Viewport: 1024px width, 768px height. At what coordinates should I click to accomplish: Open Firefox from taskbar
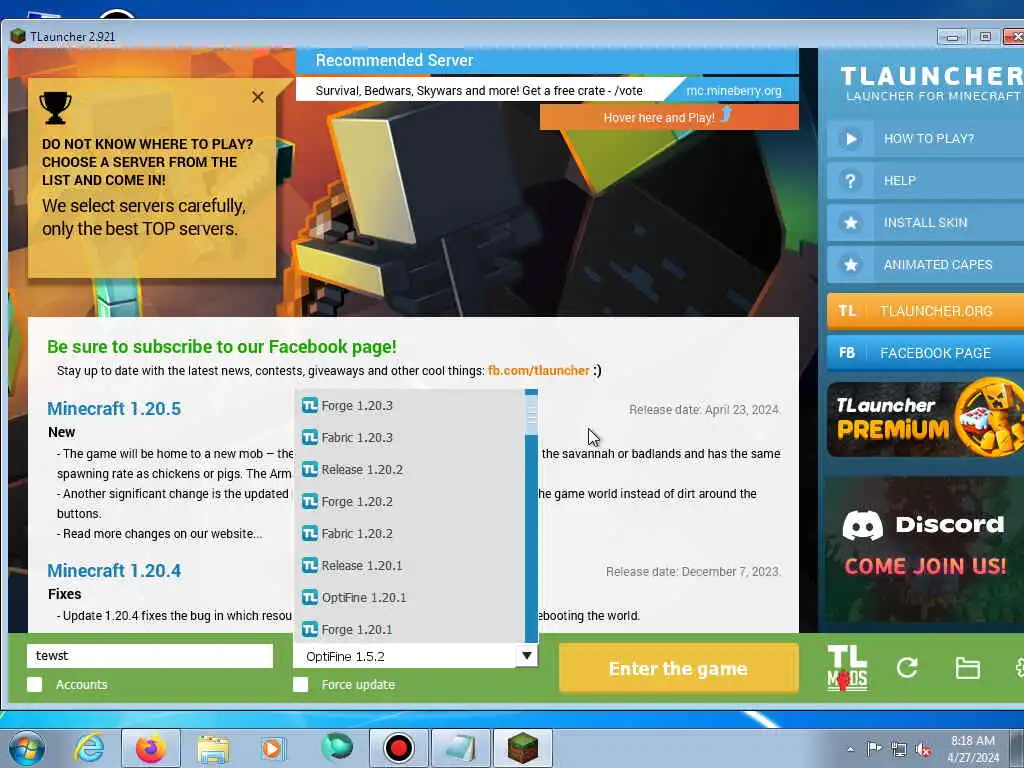(151, 748)
